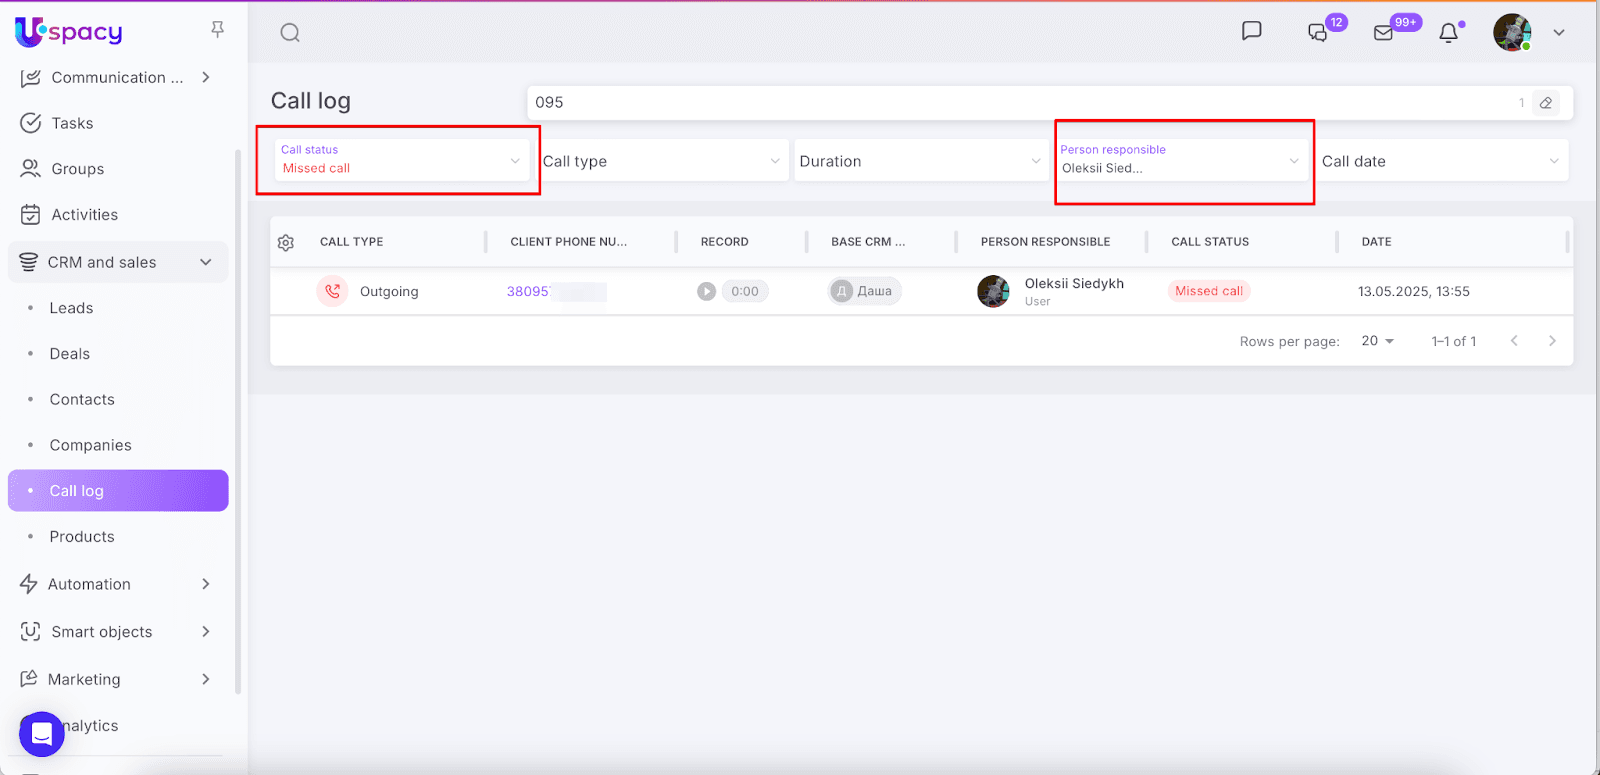This screenshot has height=775, width=1600.
Task: Open Deals in the sidebar
Action: [70, 354]
